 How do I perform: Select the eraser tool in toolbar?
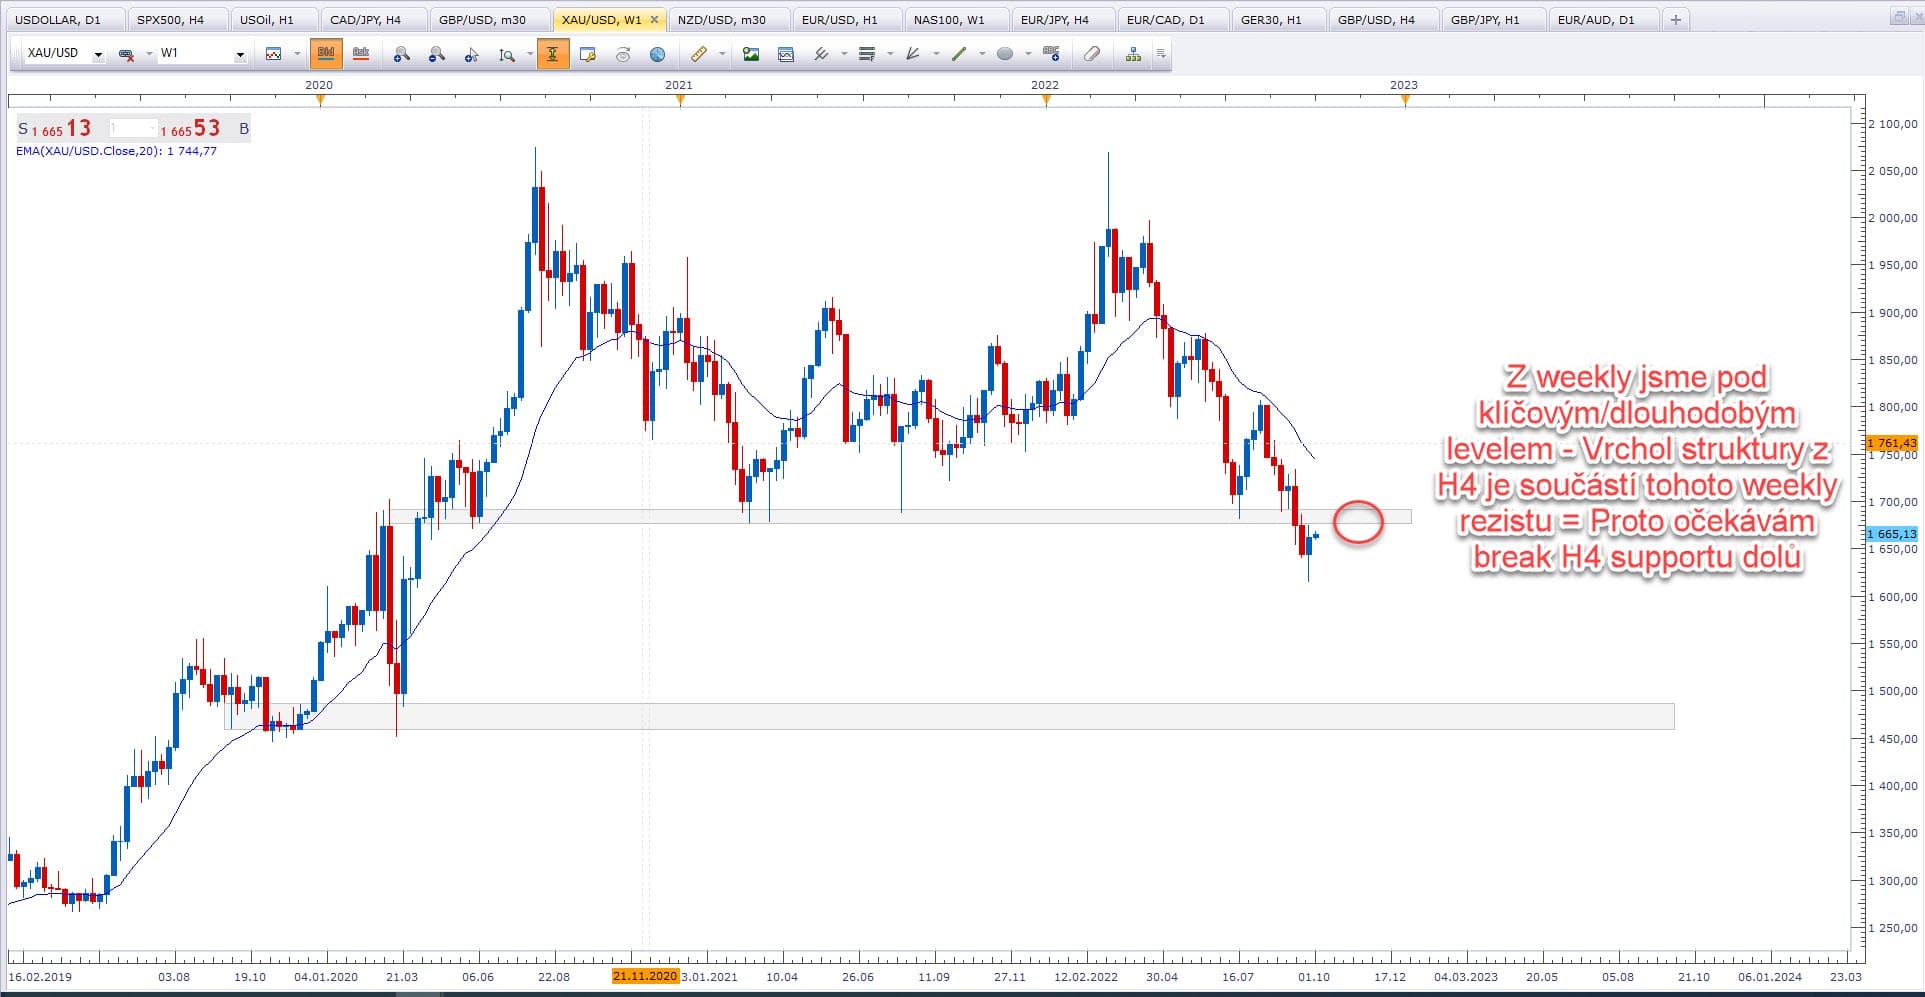[1092, 54]
